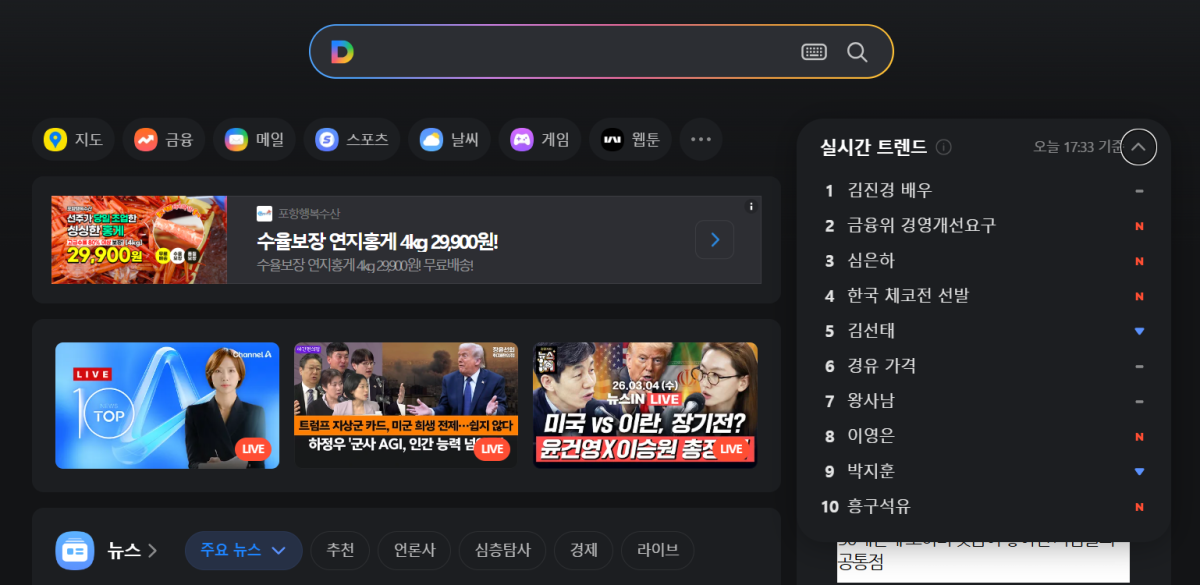Expand the 주요 뉴스 dropdown
1200x585 pixels.
(x=244, y=550)
